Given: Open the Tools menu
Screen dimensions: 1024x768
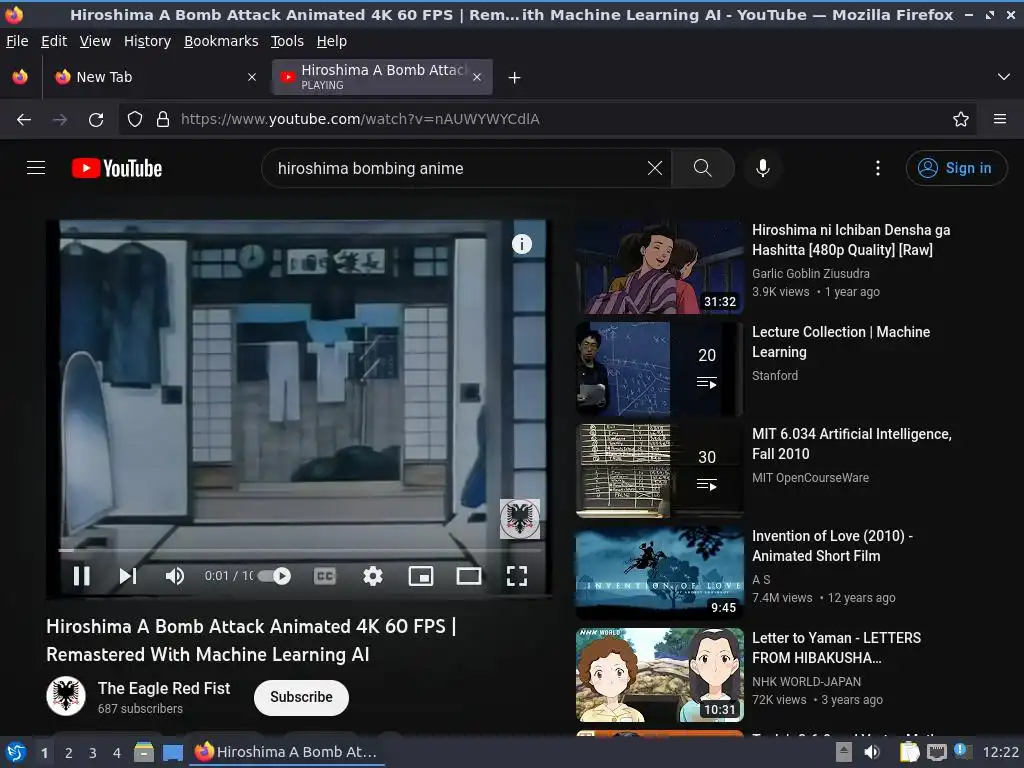Looking at the screenshot, I should (x=287, y=41).
